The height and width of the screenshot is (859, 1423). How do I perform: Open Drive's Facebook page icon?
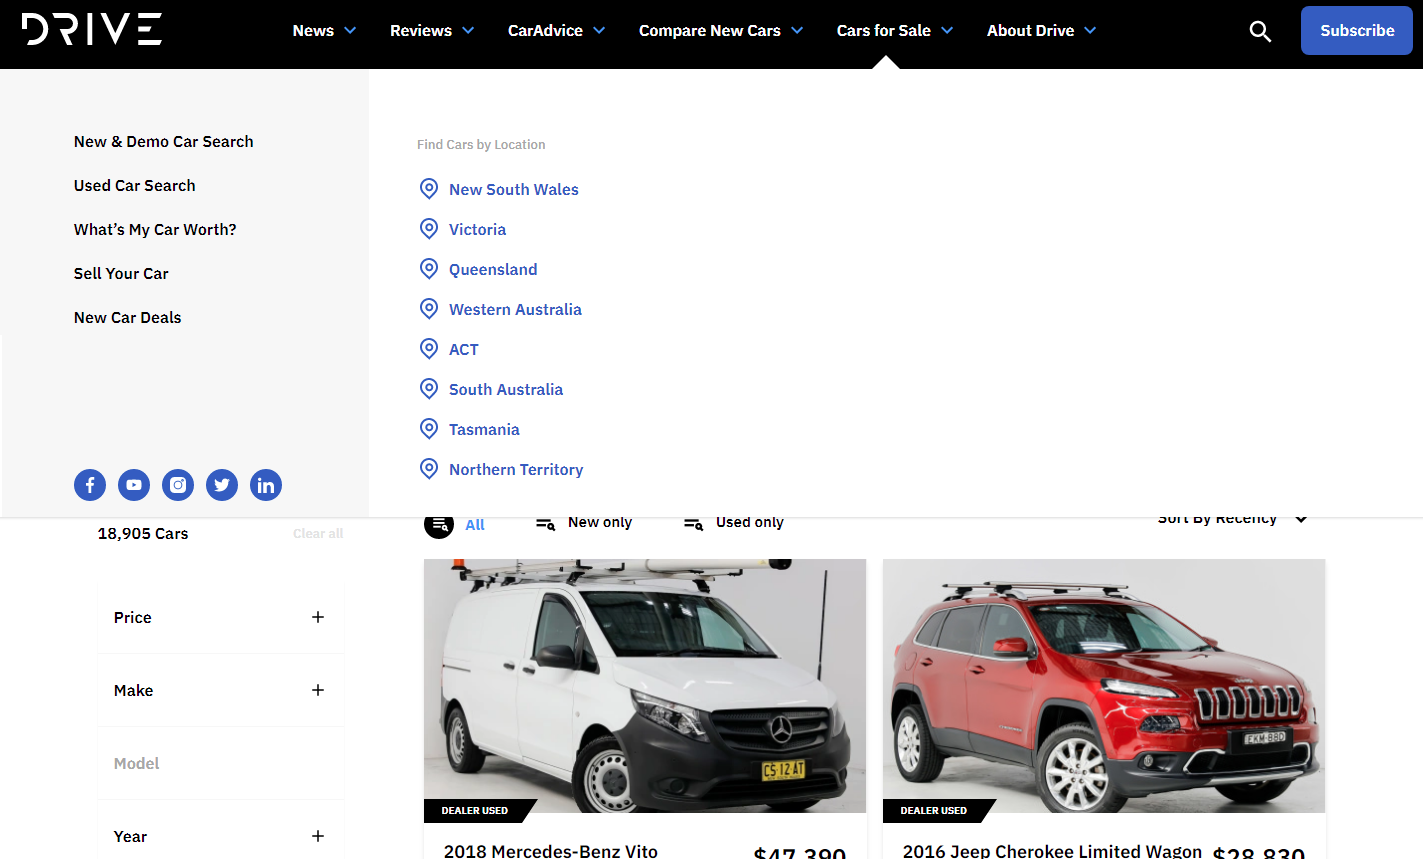tap(90, 485)
